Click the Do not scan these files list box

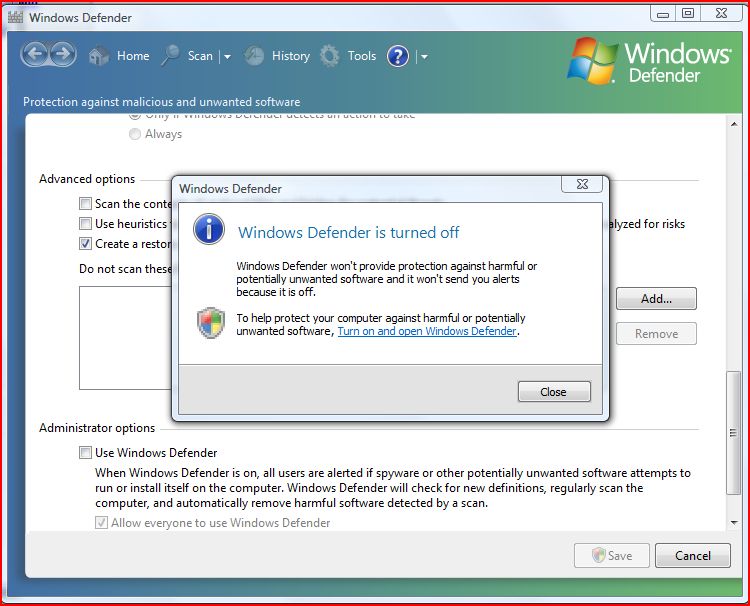(x=125, y=338)
